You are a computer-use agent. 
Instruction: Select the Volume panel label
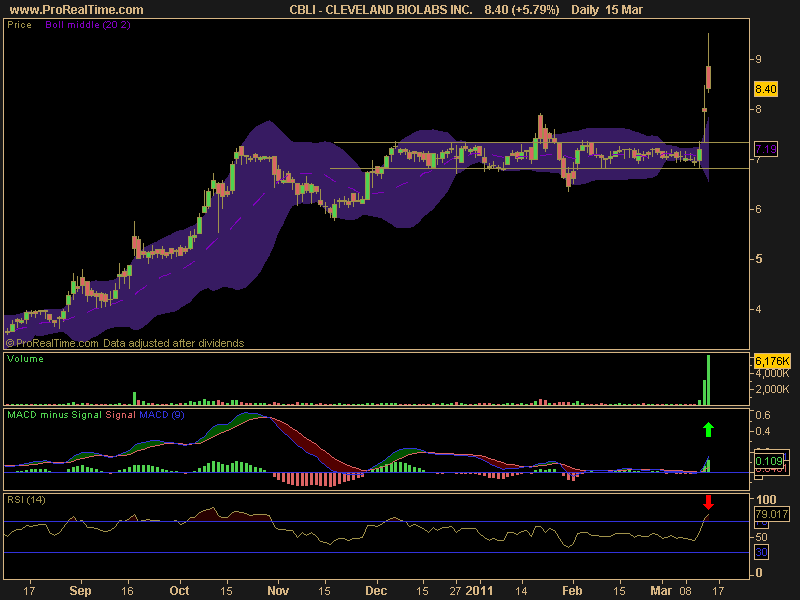pos(26,359)
